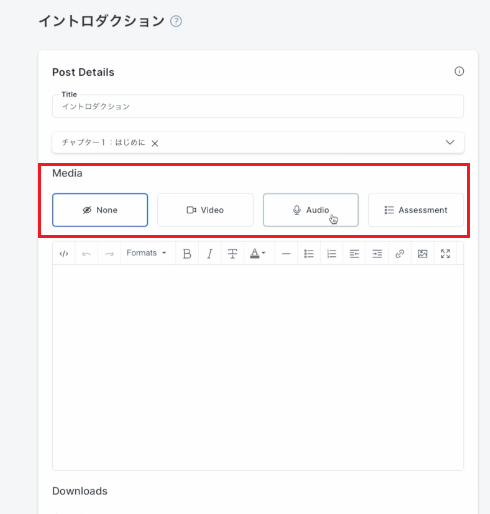490x514 pixels.
Task: Expand the chapter selection chevron
Action: point(450,142)
